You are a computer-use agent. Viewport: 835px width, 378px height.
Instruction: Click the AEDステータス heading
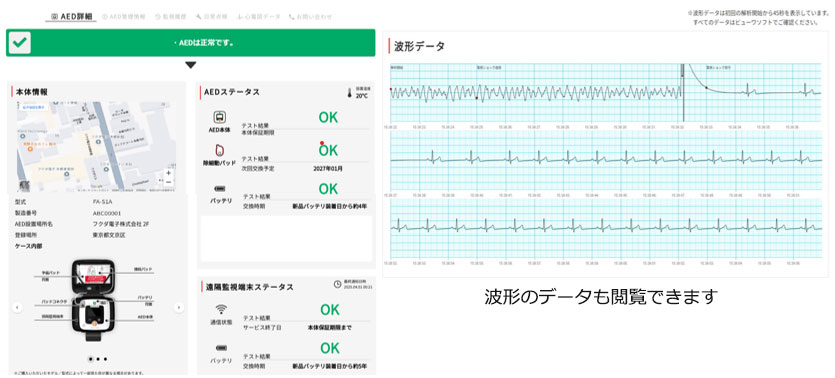pyautogui.click(x=232, y=92)
